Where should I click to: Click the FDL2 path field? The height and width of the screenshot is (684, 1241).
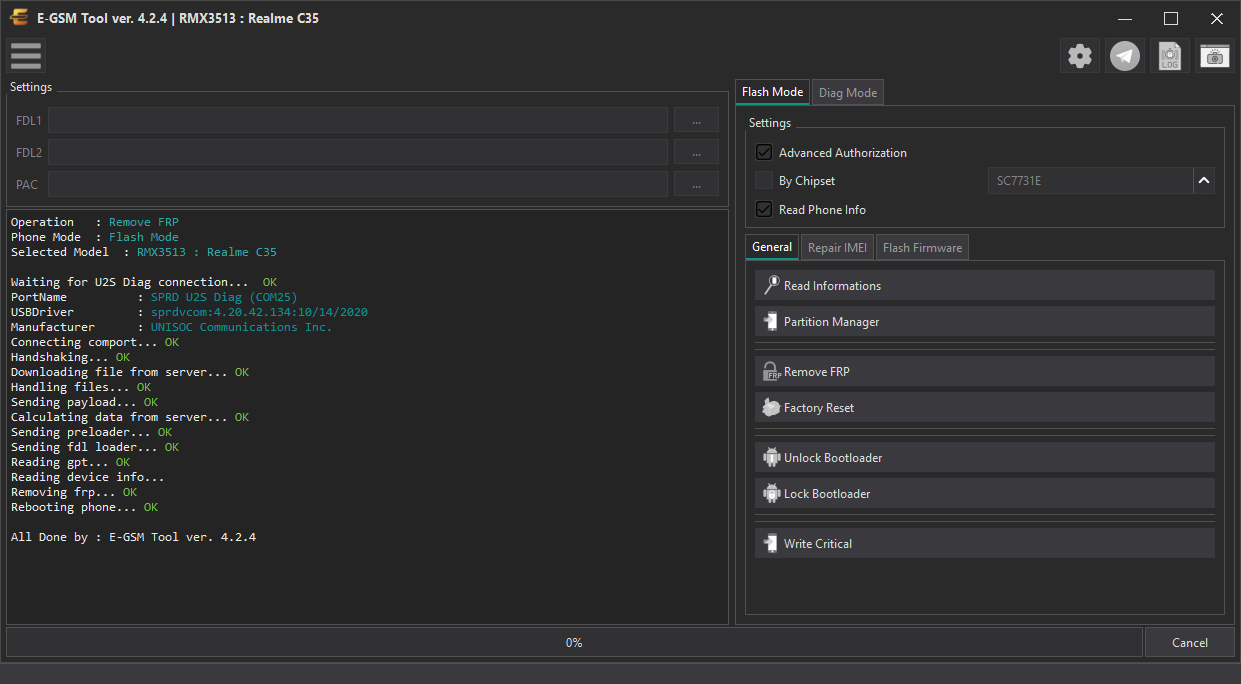pos(358,152)
